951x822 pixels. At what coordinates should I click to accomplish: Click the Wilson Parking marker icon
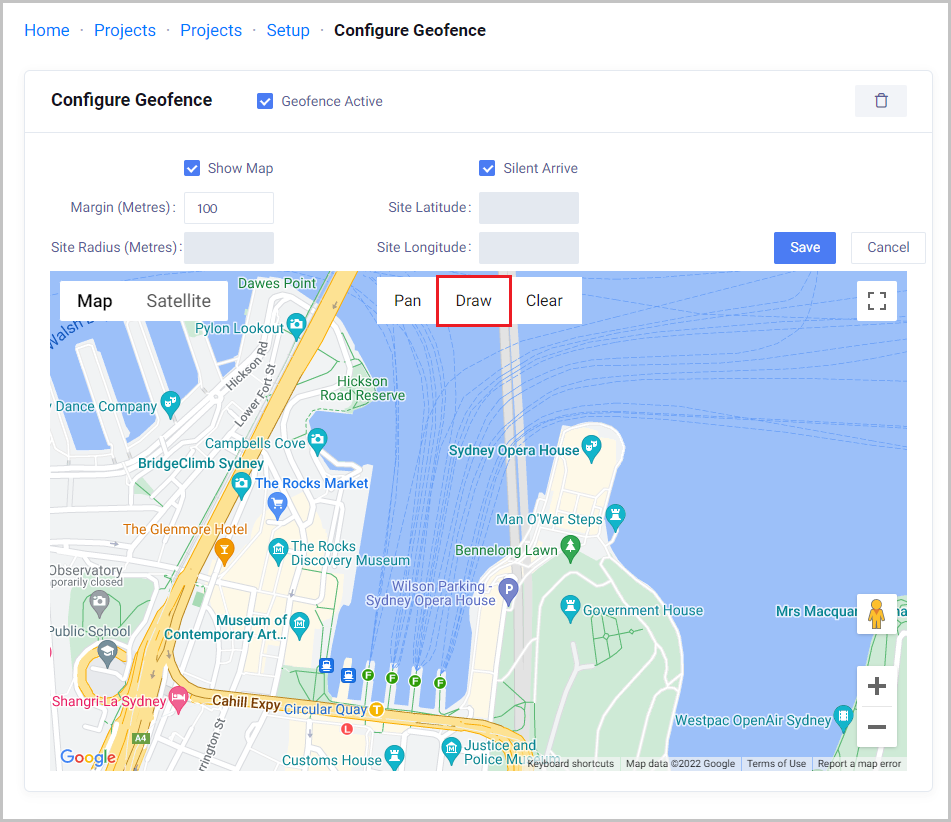(x=509, y=590)
